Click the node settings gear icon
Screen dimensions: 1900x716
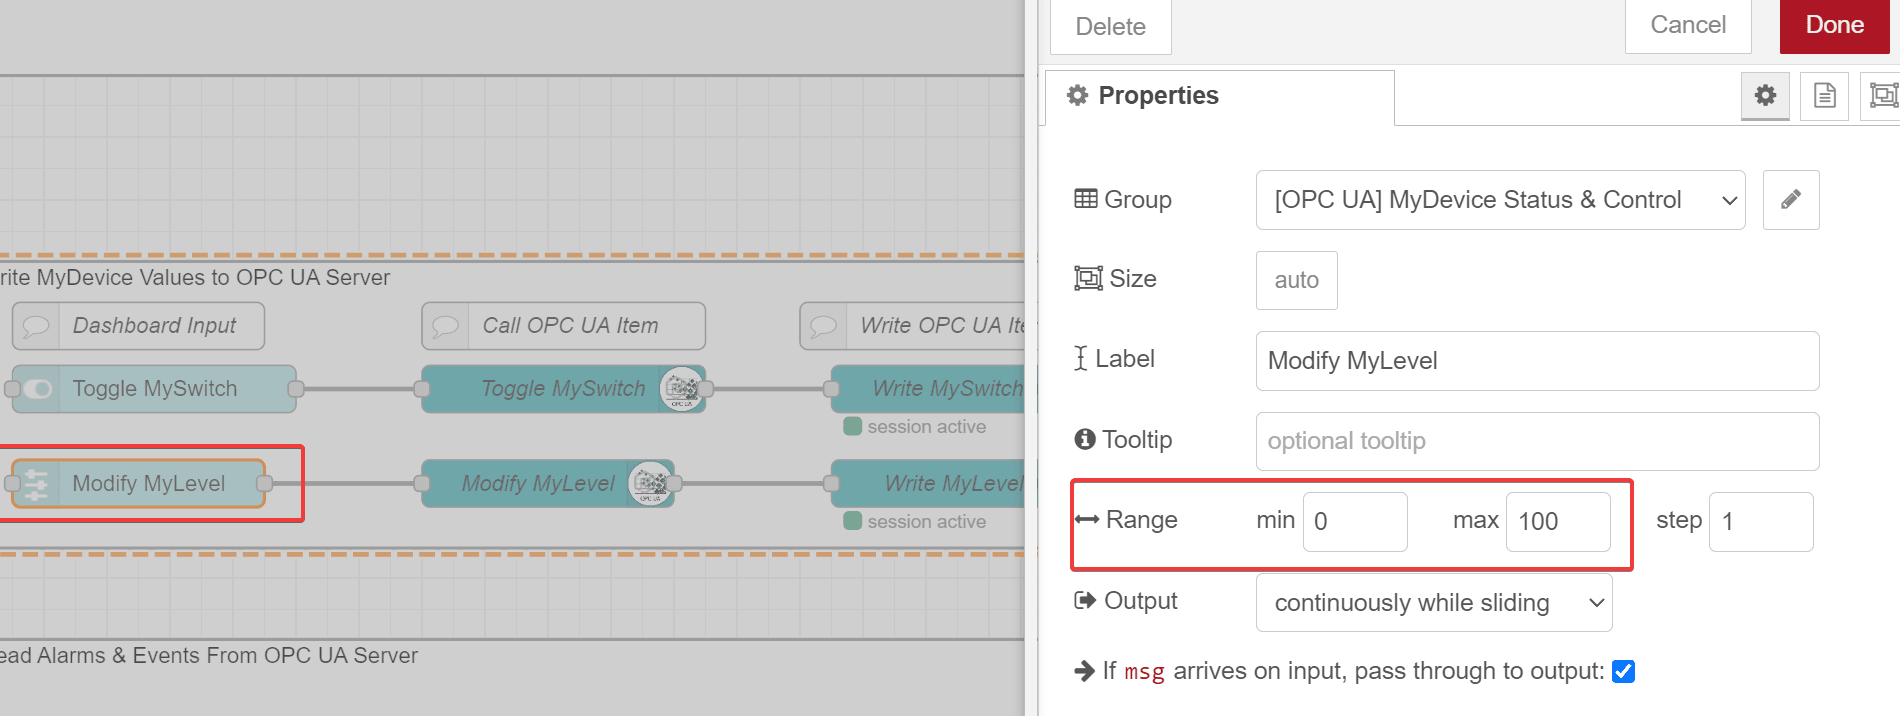coord(1765,96)
